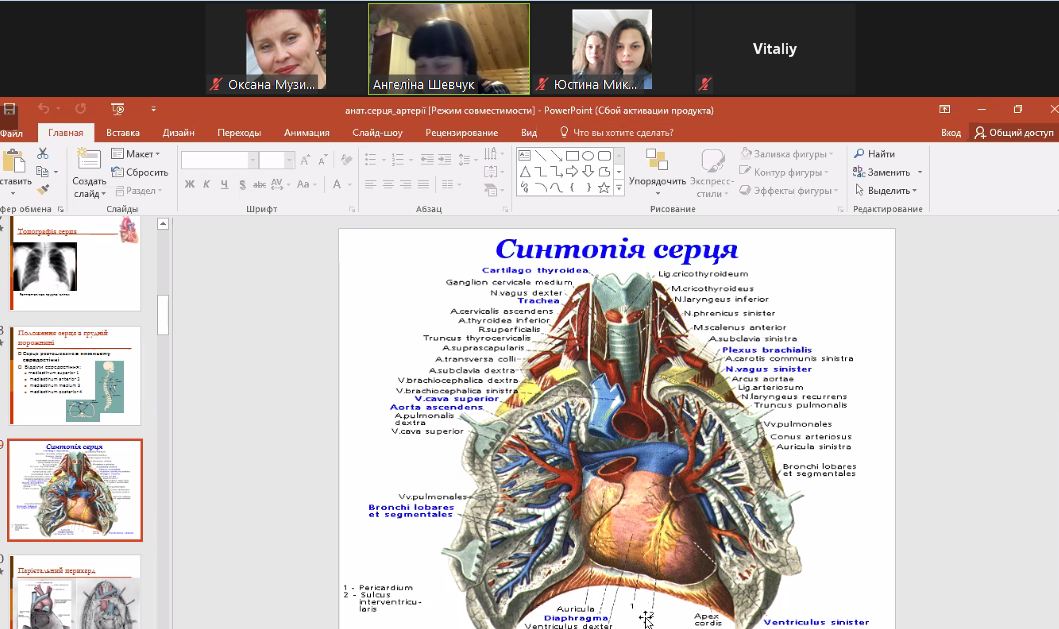Viewport: 1059px width, 629px height.
Task: Start slideshow from Quick Access toolbar icon
Action: coord(118,109)
